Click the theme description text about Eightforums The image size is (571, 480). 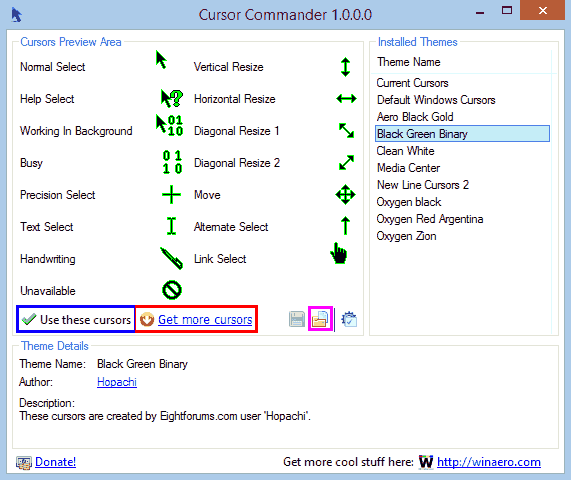click(x=165, y=416)
